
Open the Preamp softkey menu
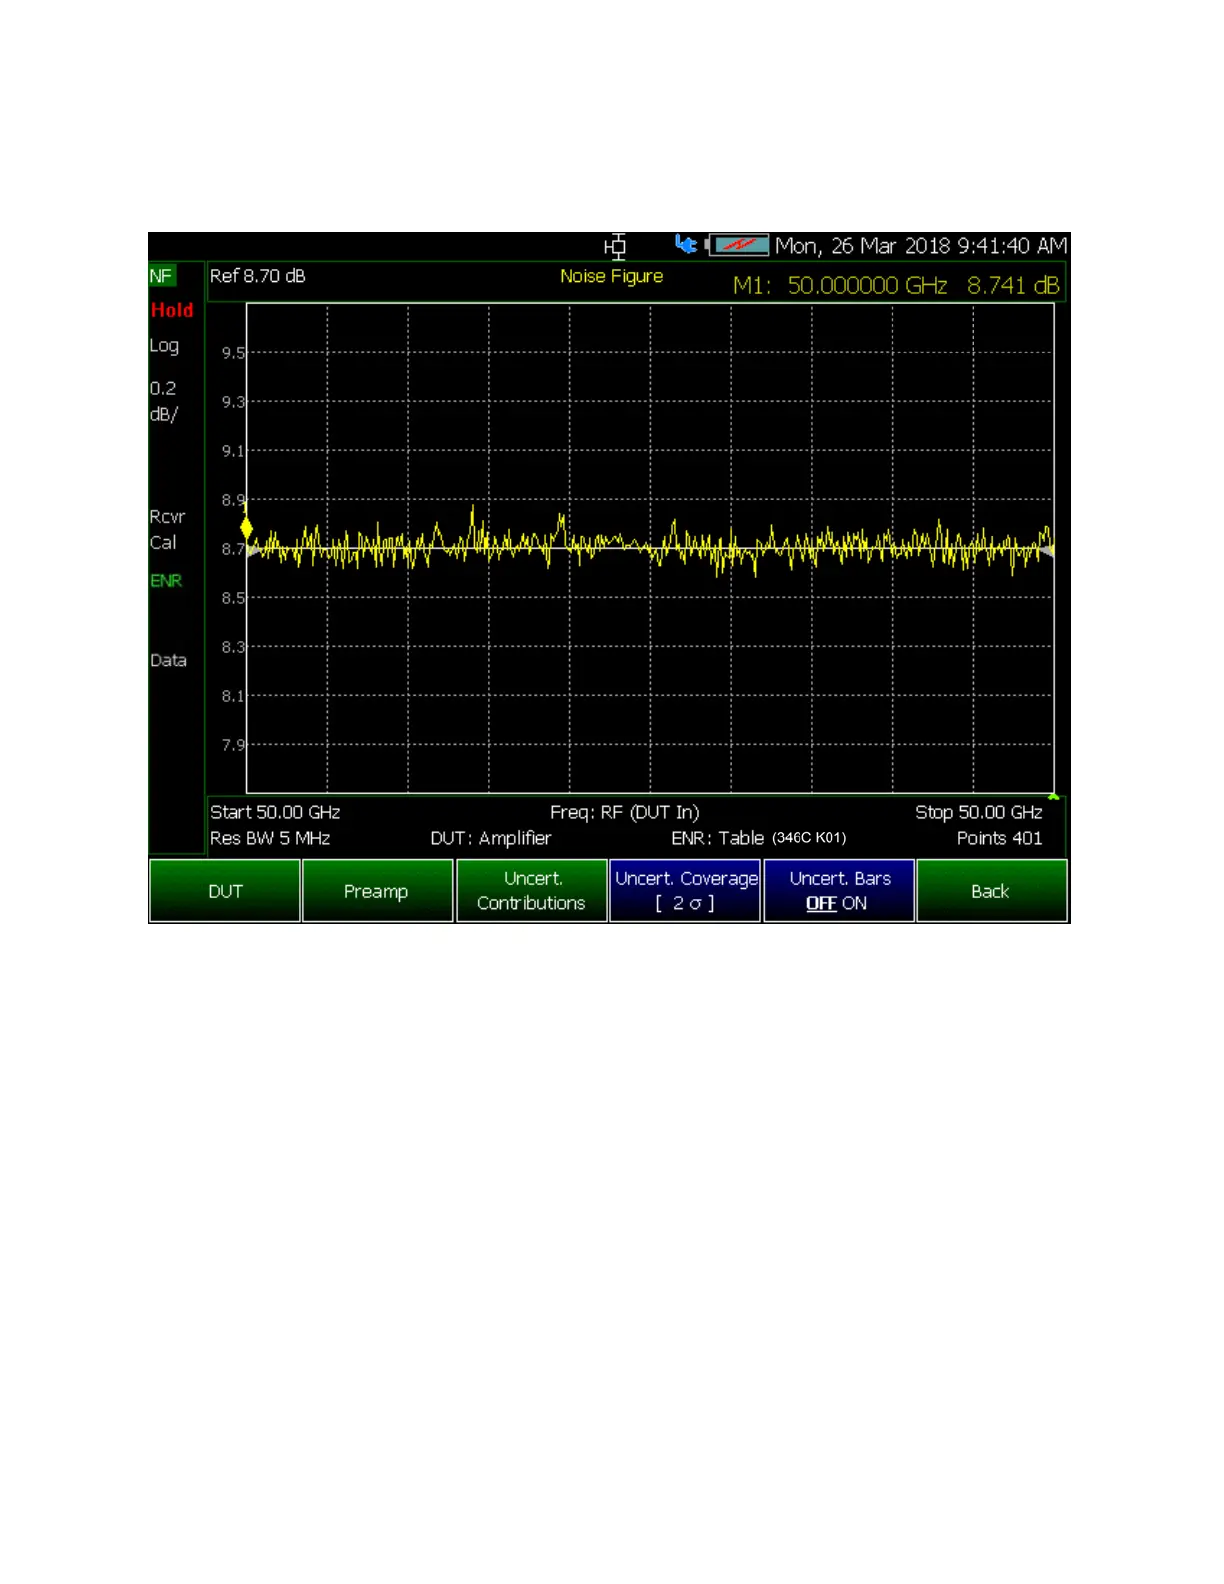tap(377, 891)
